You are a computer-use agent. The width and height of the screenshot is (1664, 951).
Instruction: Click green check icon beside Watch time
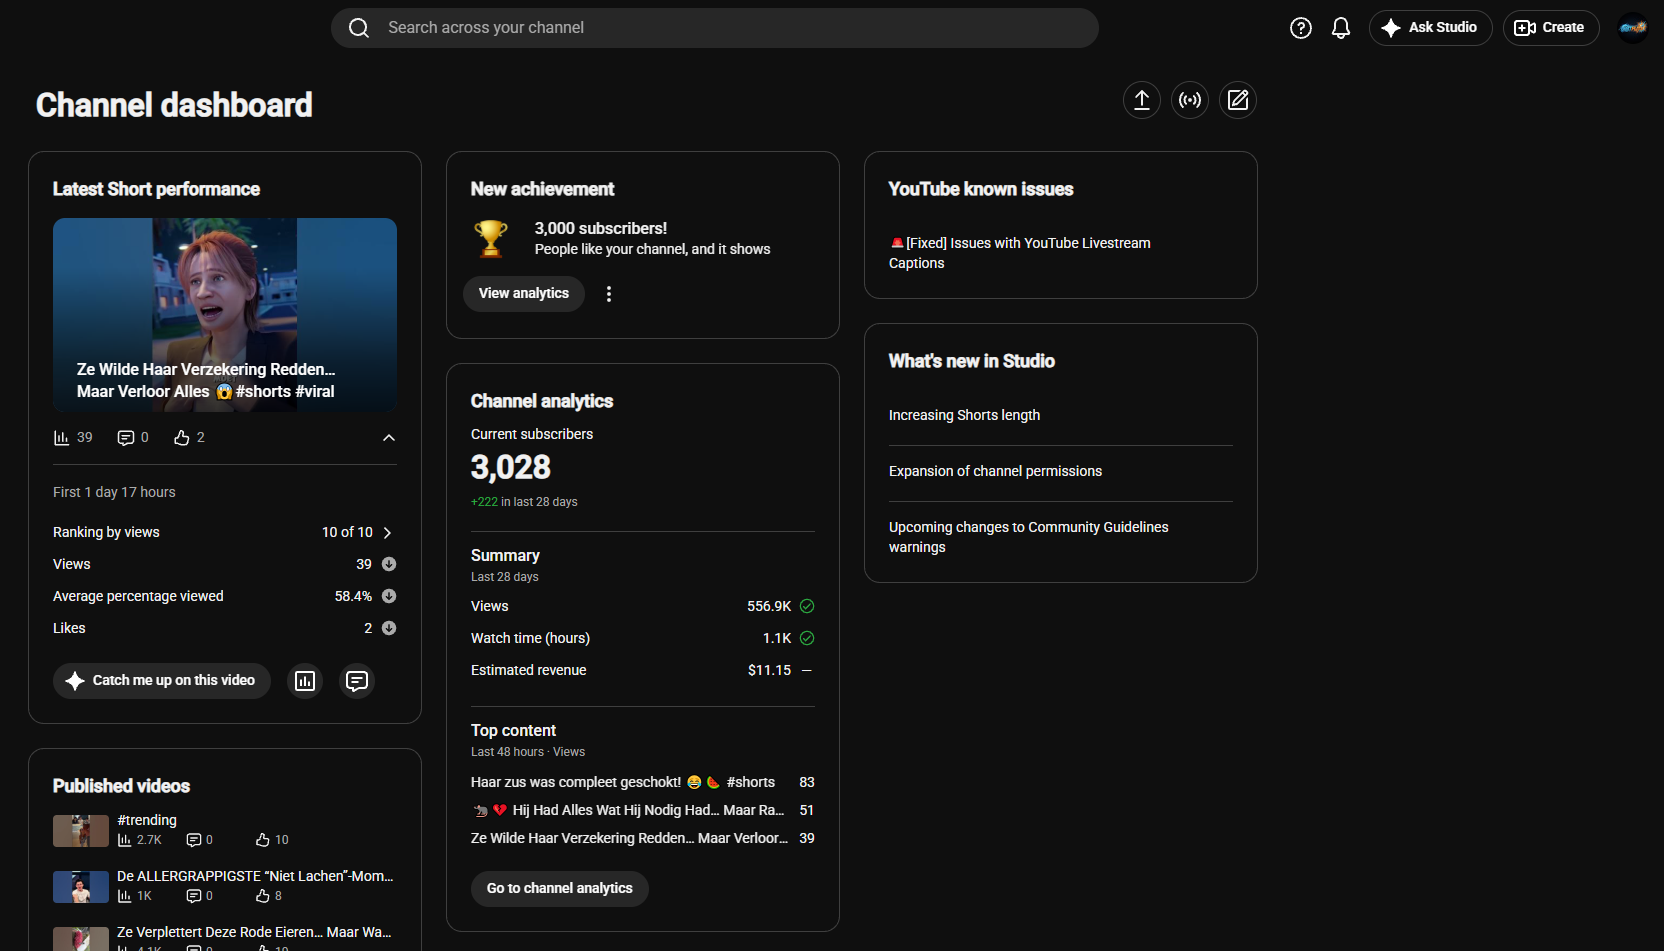coord(807,638)
